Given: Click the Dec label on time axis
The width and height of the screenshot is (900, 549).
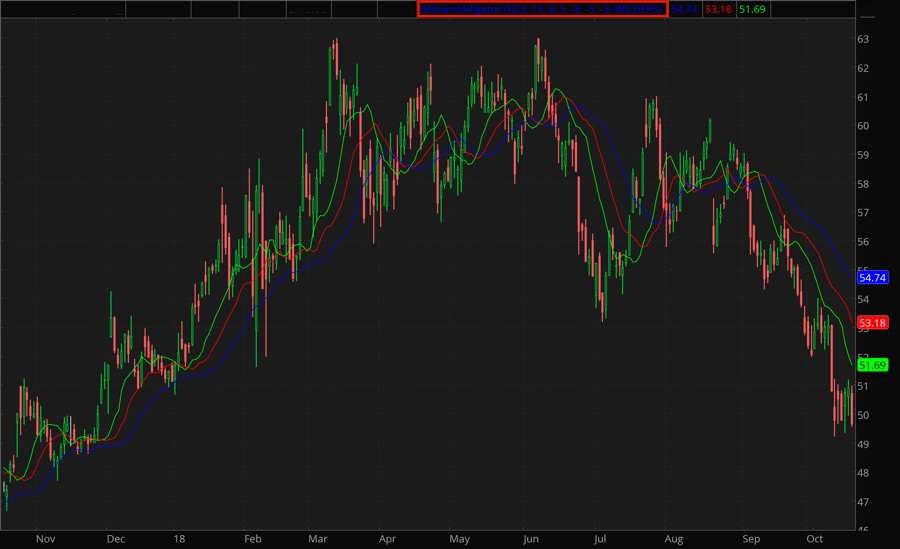Looking at the screenshot, I should [x=115, y=538].
